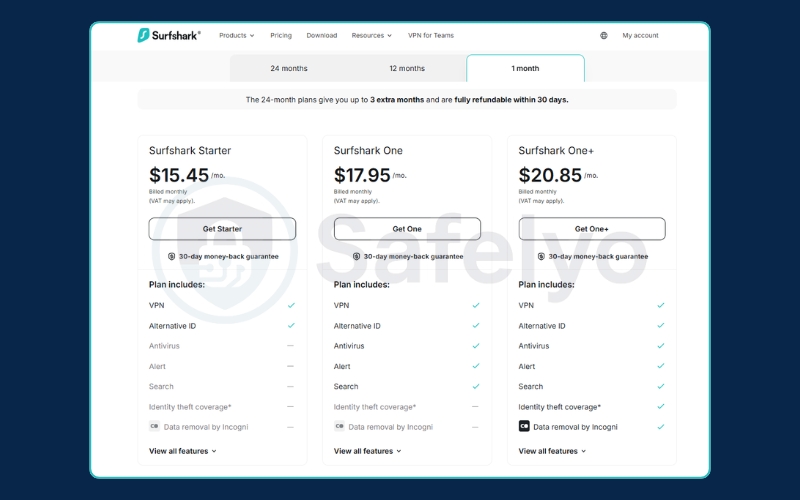The height and width of the screenshot is (500, 800).
Task: Click Alert checkmark in Surfshark One card
Action: pos(476,366)
